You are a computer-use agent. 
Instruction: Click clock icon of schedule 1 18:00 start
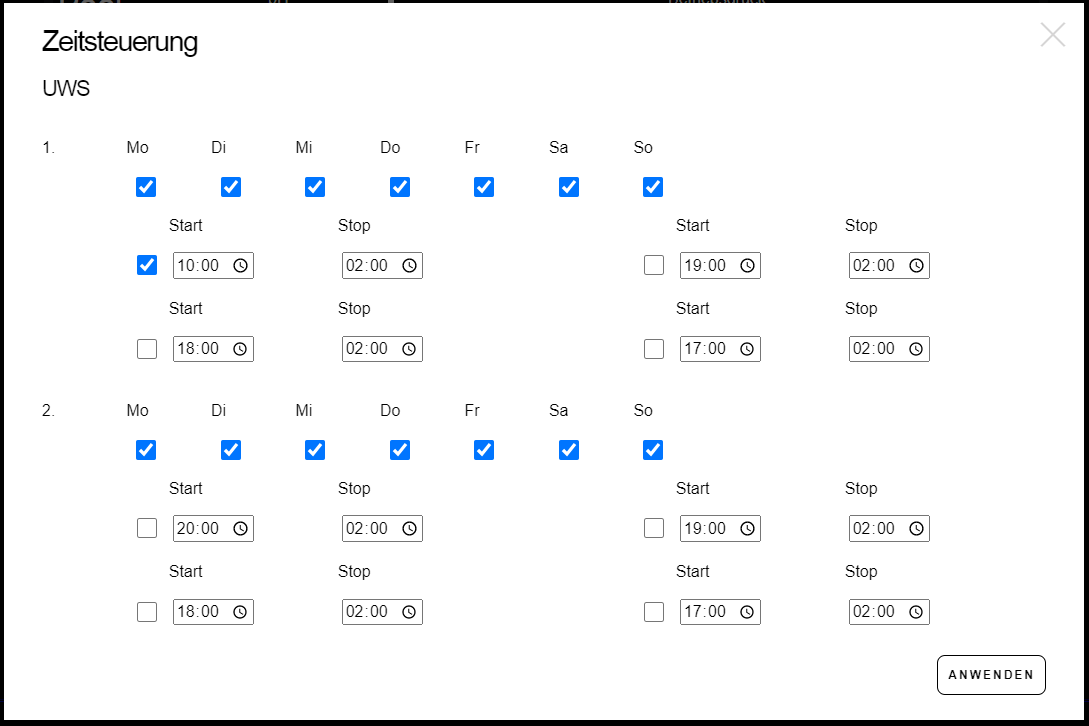click(x=240, y=349)
